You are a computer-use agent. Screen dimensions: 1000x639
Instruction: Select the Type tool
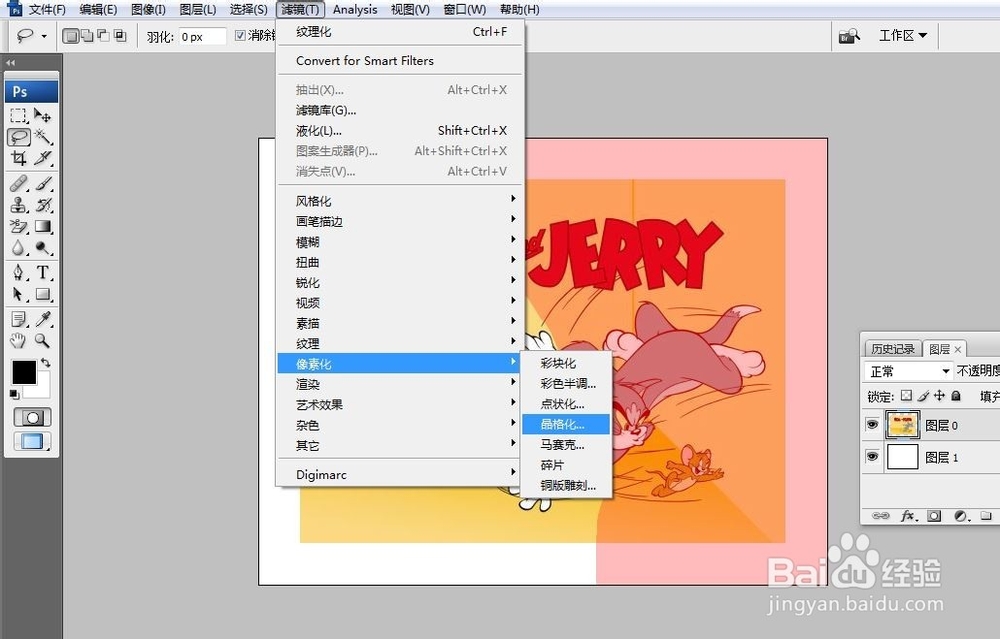[x=43, y=273]
